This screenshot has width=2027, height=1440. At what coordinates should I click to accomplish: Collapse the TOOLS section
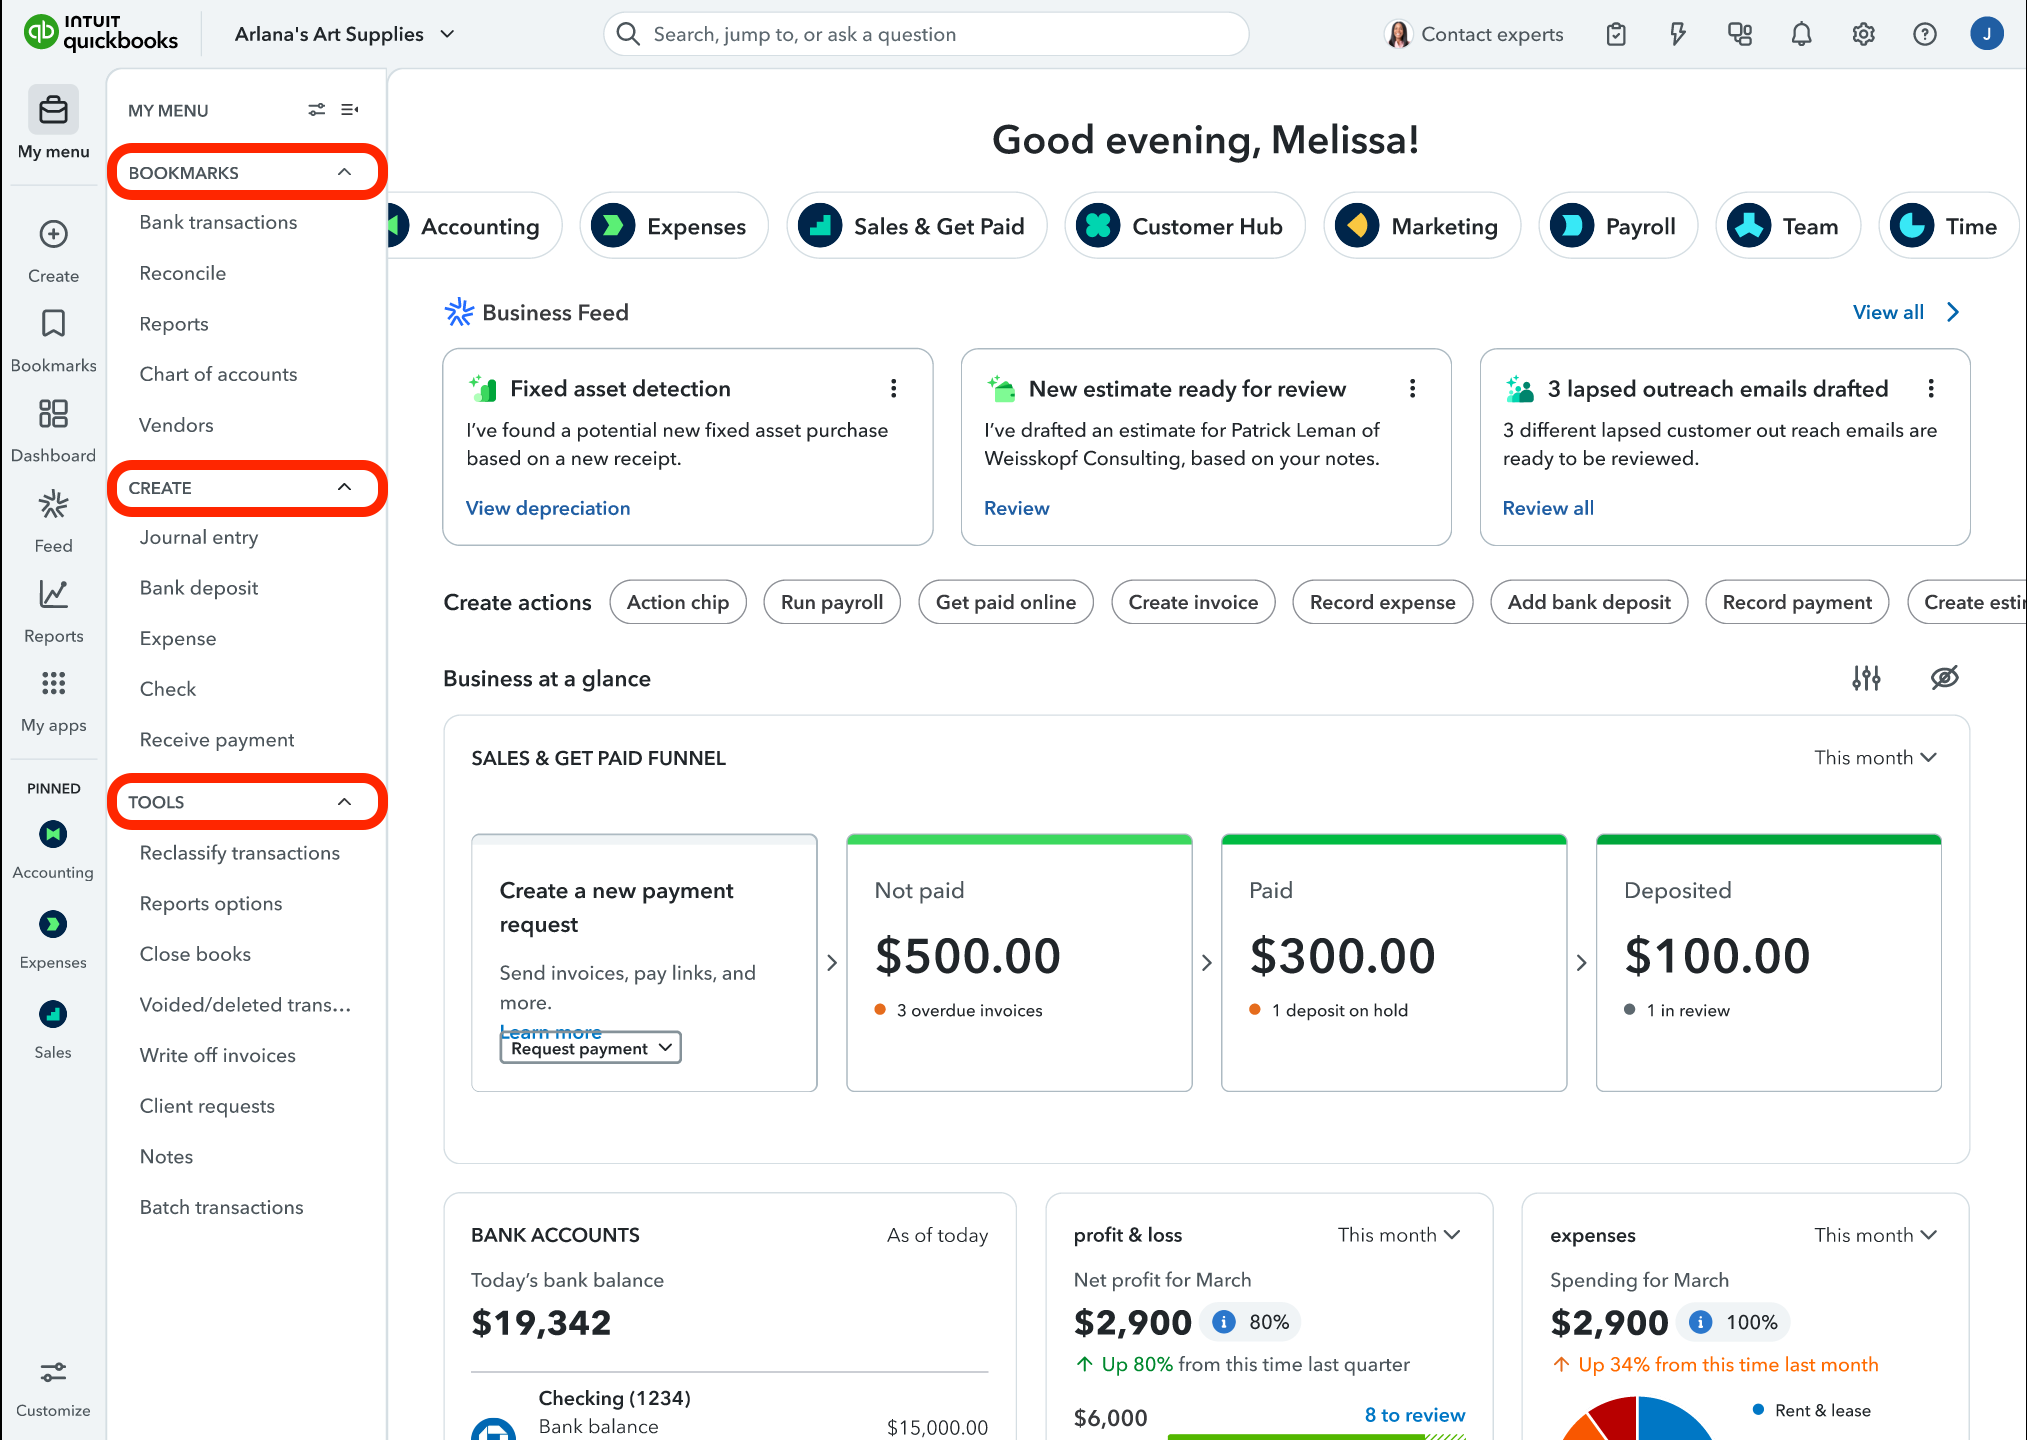coord(345,802)
